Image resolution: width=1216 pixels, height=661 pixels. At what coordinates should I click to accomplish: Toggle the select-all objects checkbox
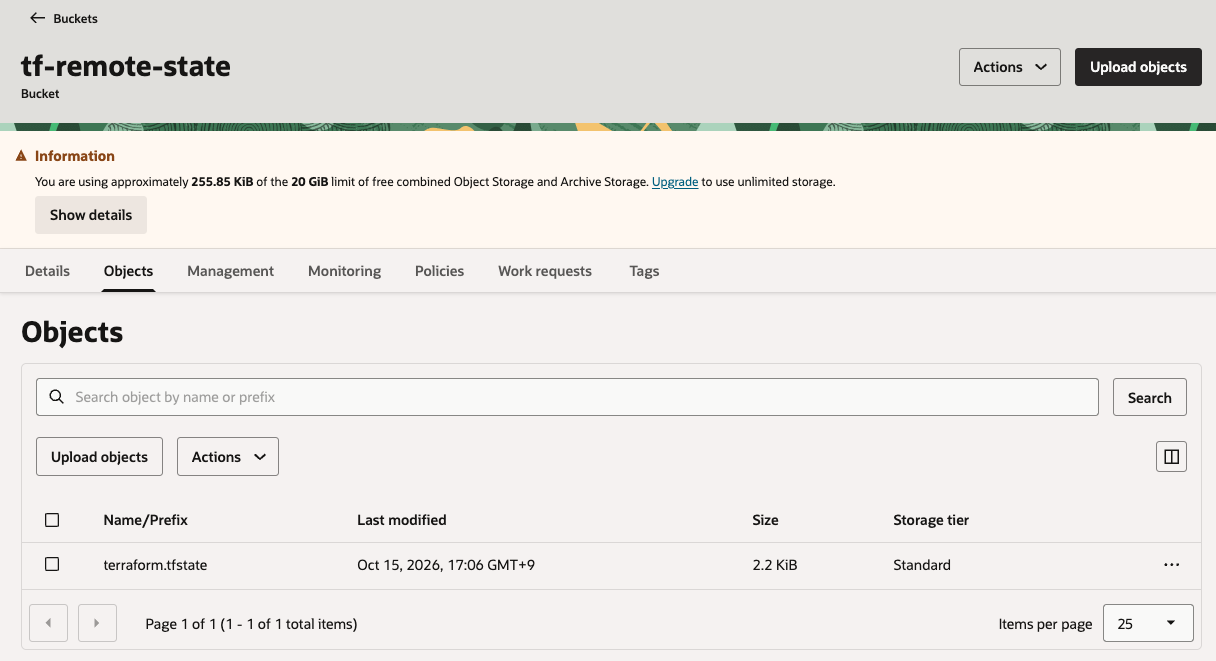click(x=52, y=520)
